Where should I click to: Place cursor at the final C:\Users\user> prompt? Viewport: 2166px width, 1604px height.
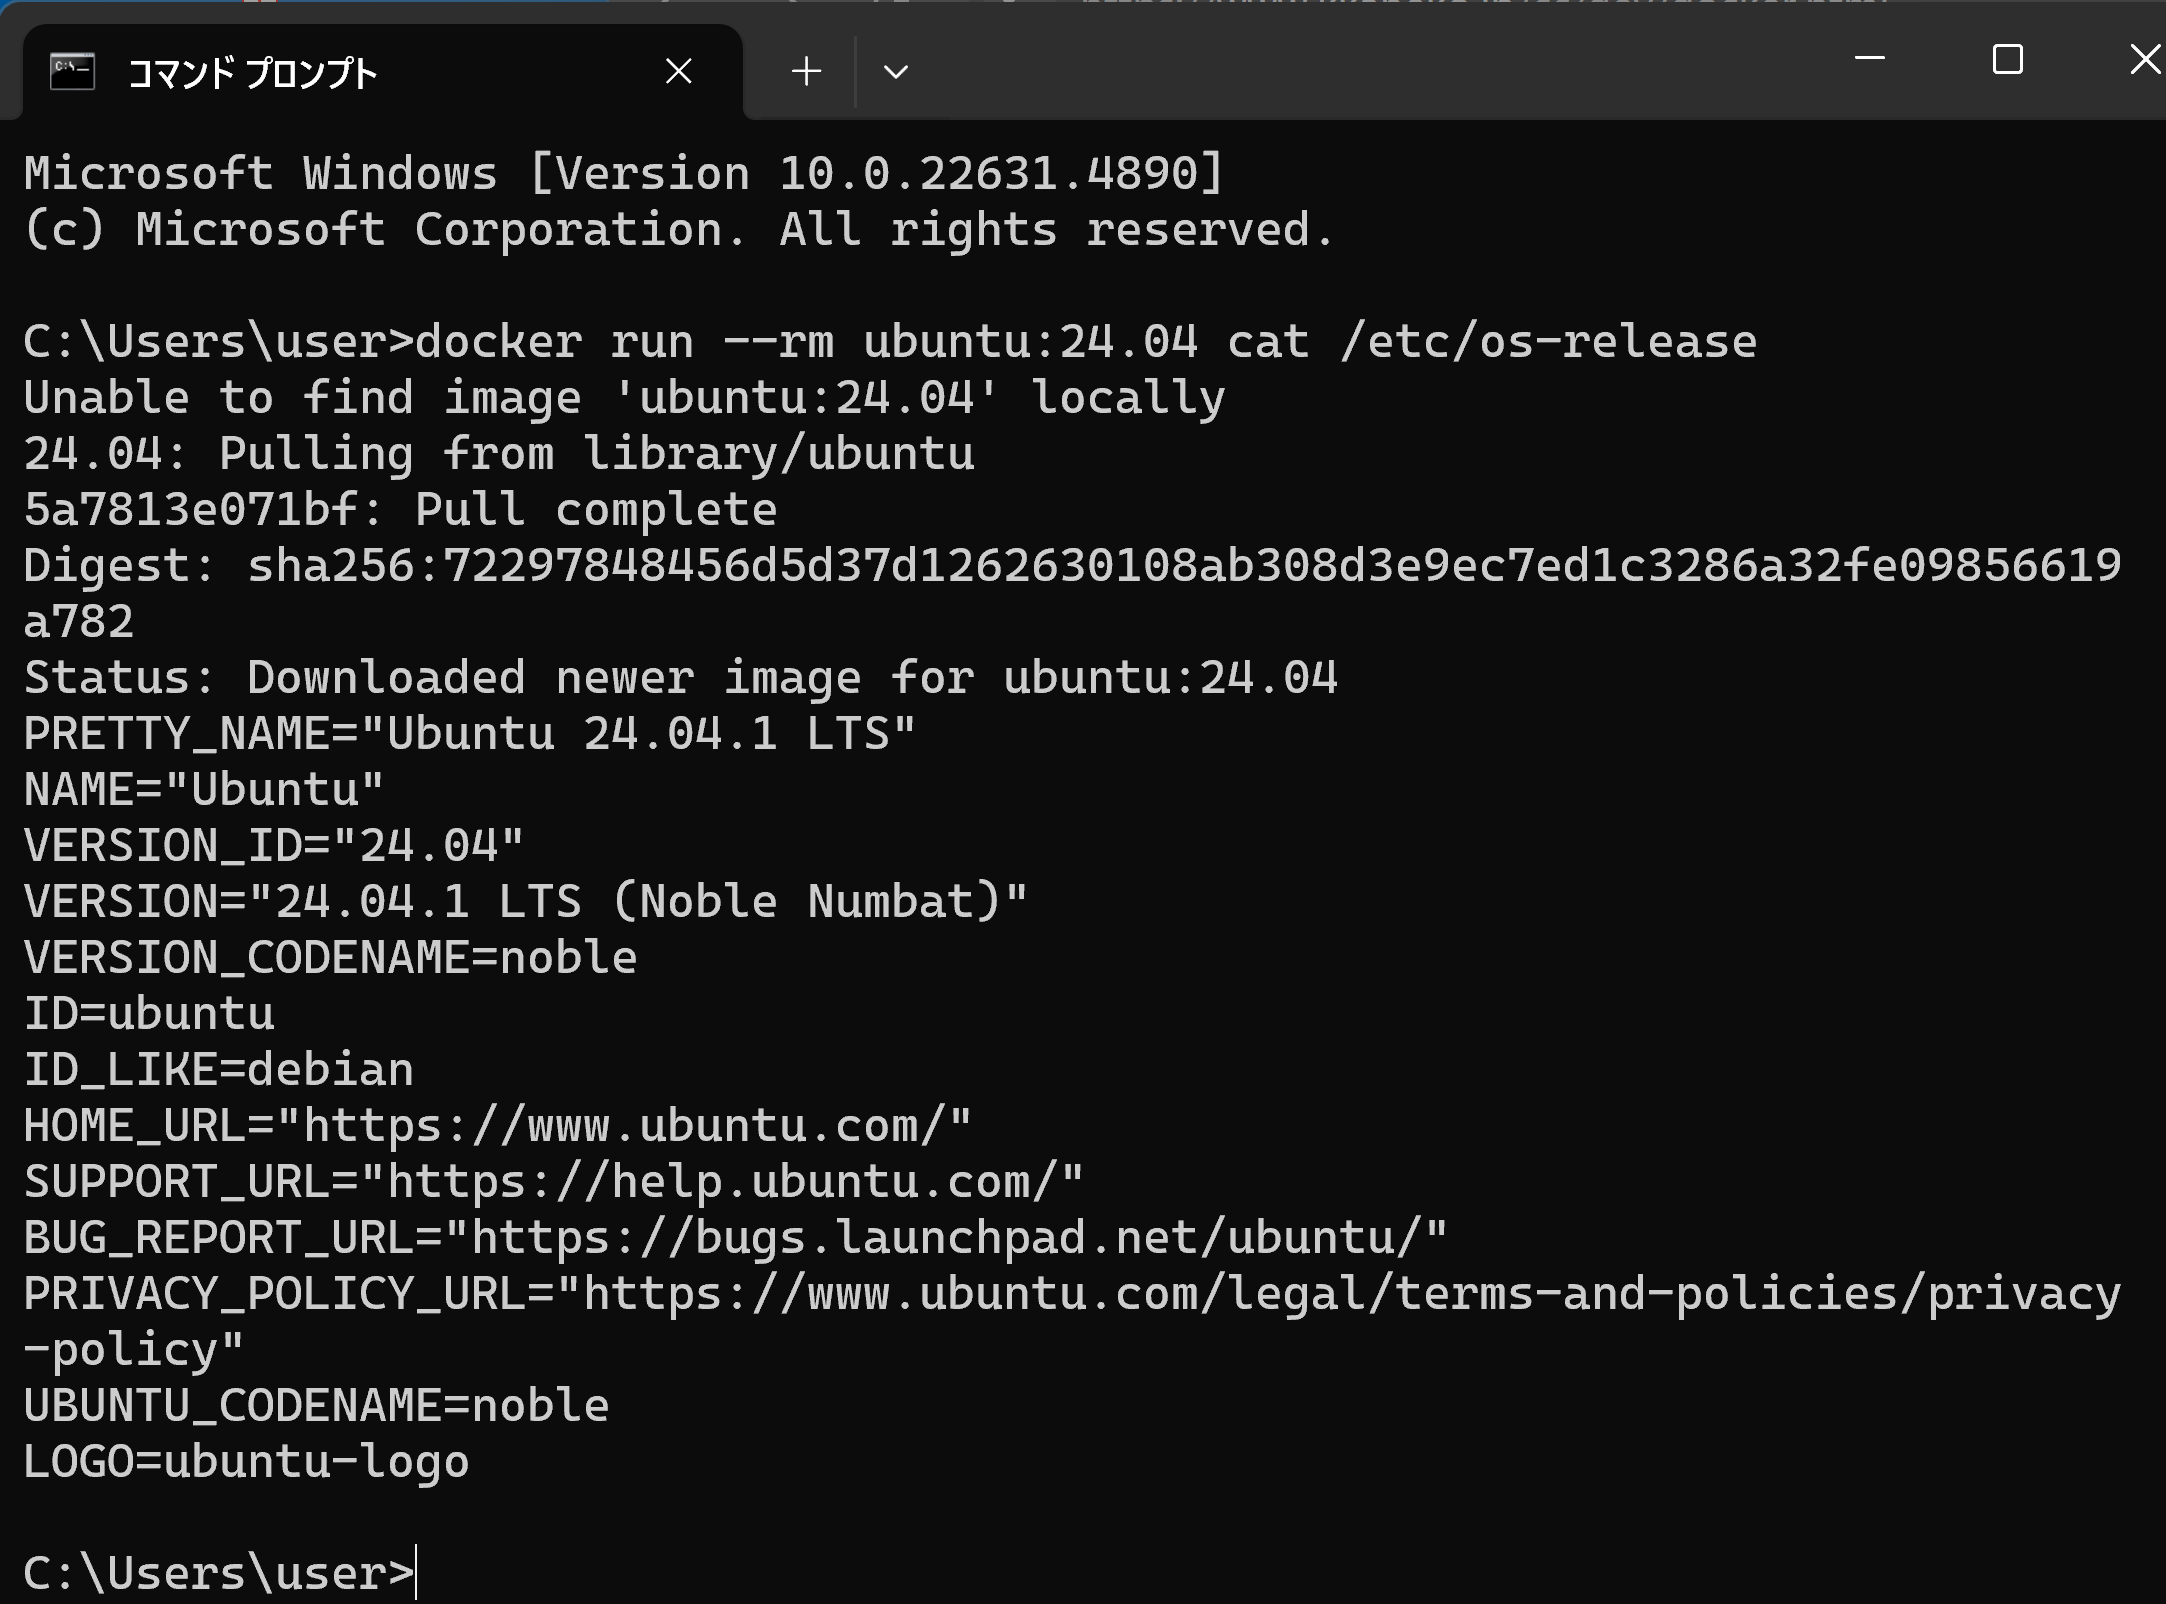click(416, 1573)
